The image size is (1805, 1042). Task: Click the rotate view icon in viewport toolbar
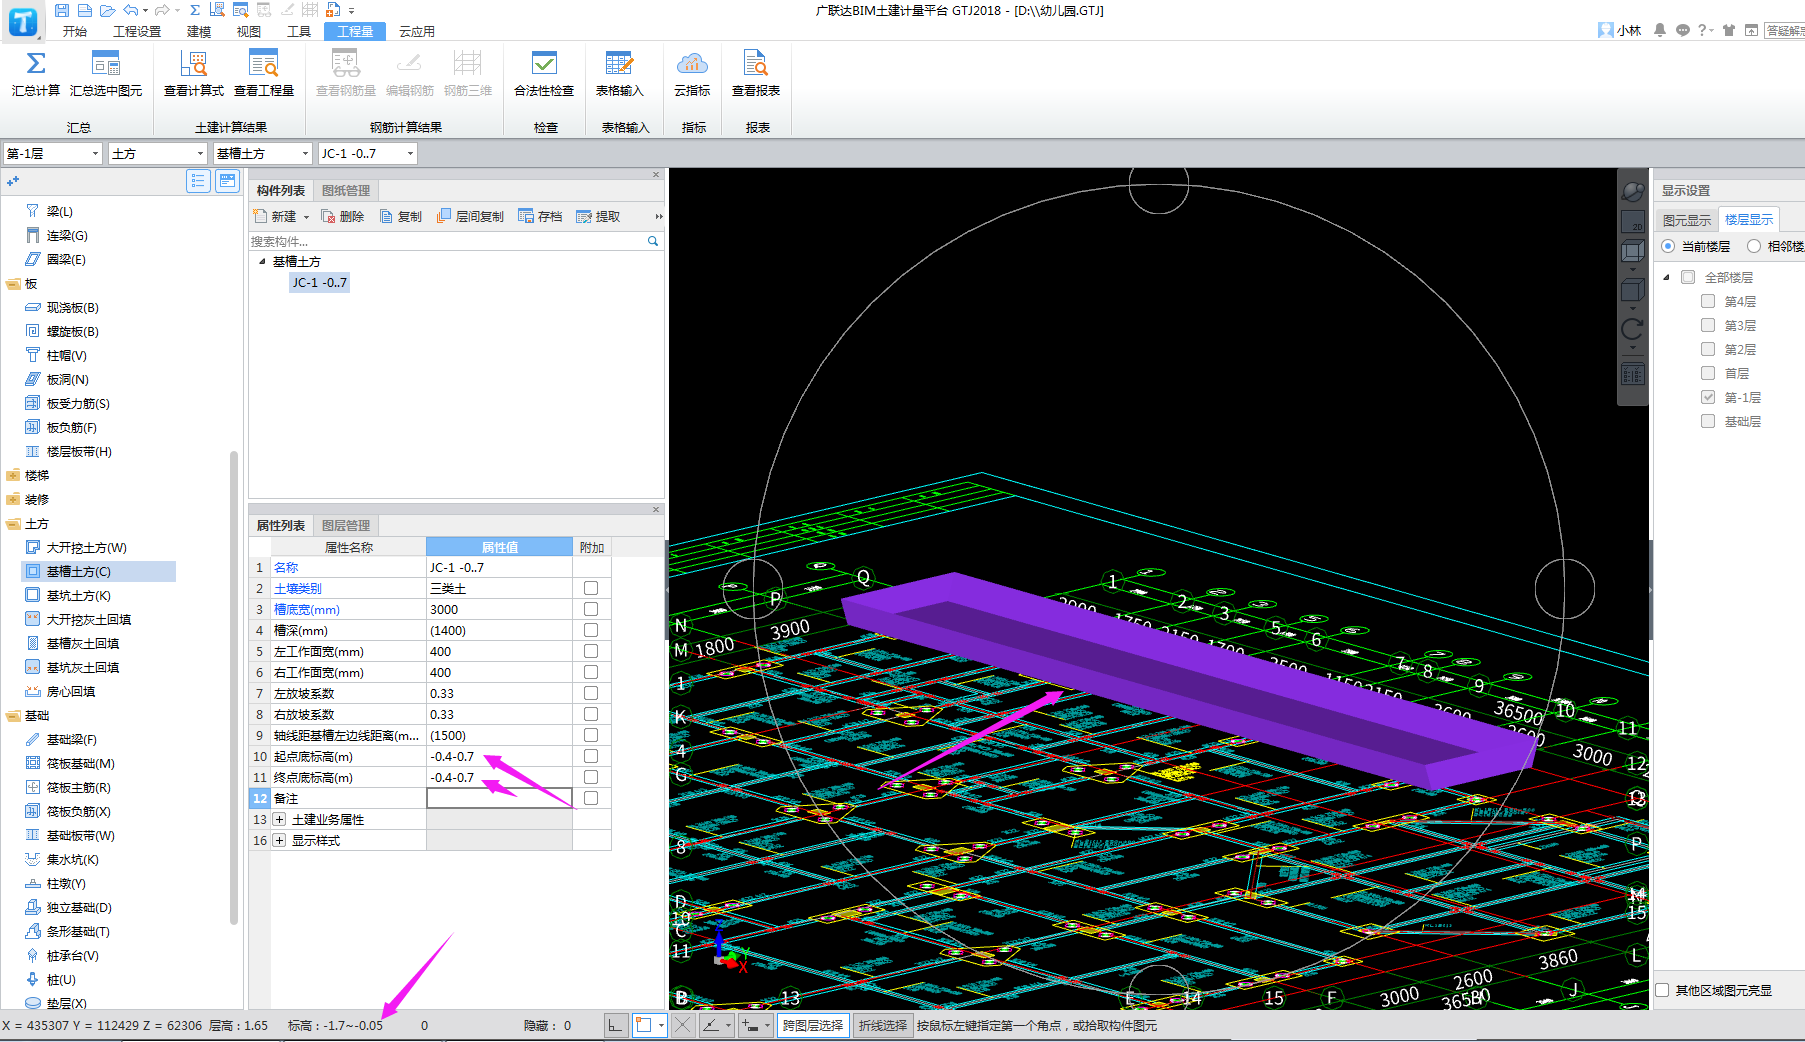coord(1632,329)
